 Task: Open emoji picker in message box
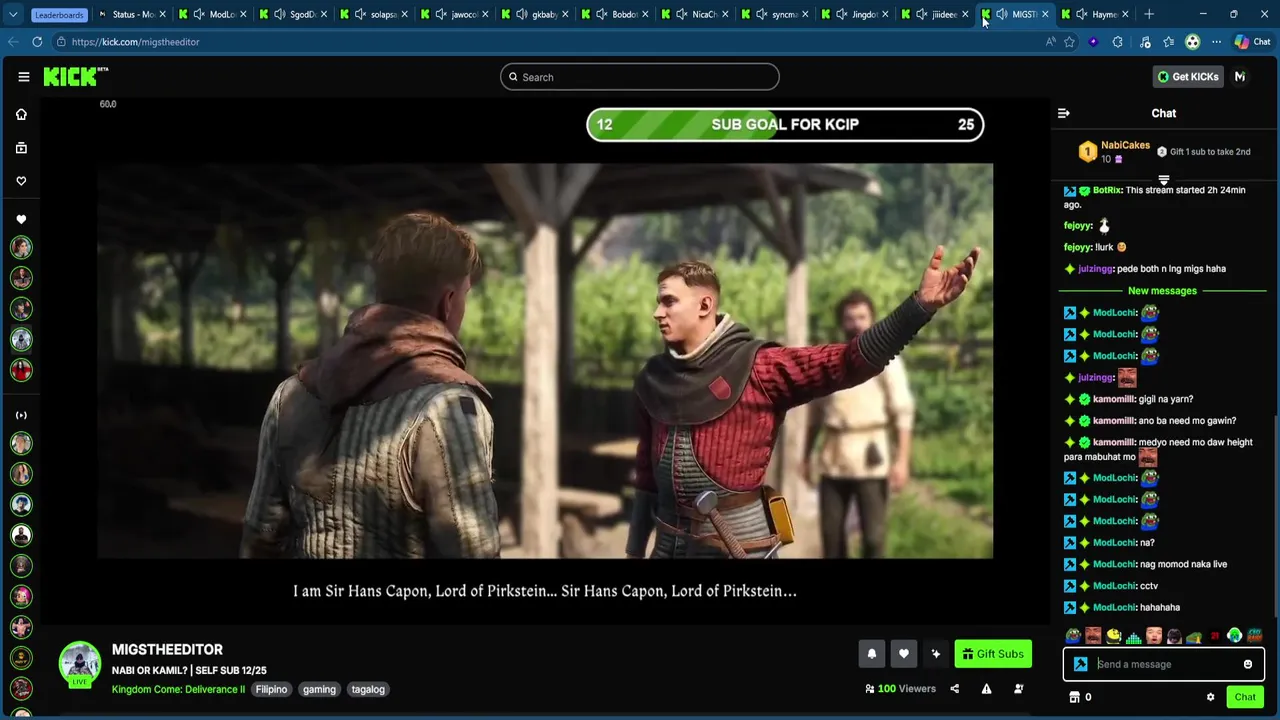[x=1248, y=664]
